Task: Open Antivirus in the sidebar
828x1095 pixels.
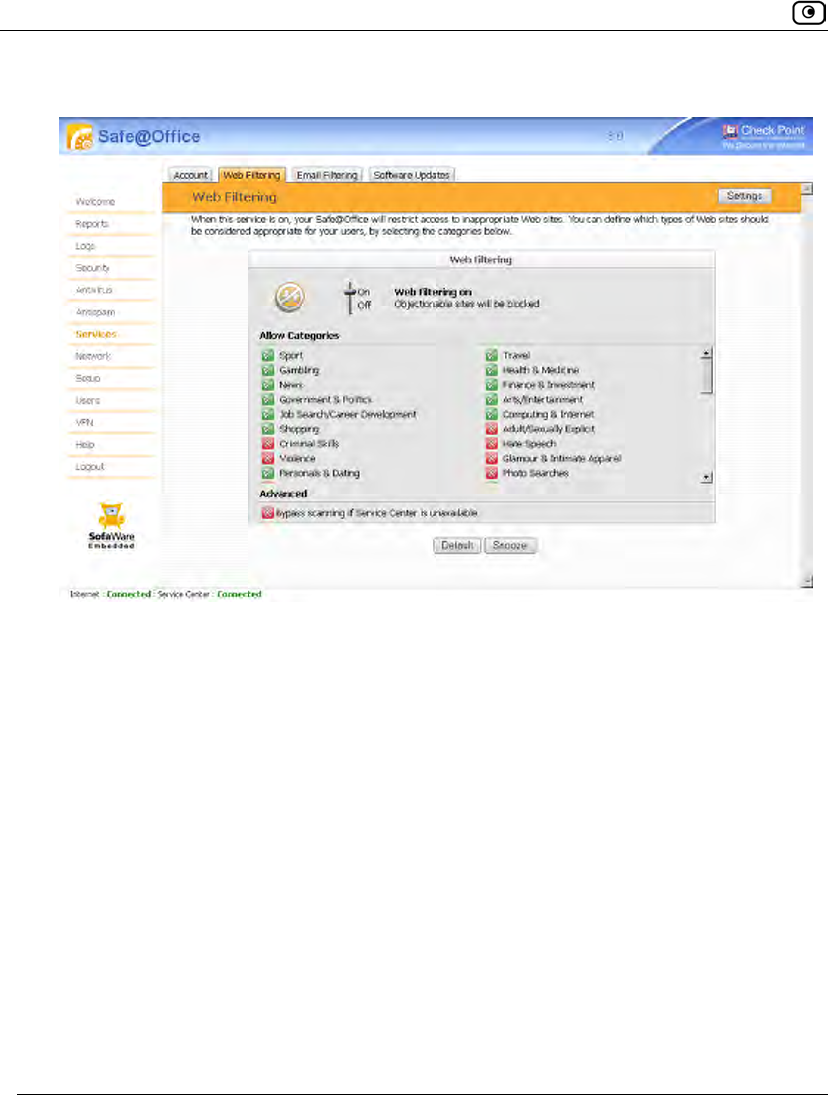Action: pyautogui.click(x=94, y=290)
